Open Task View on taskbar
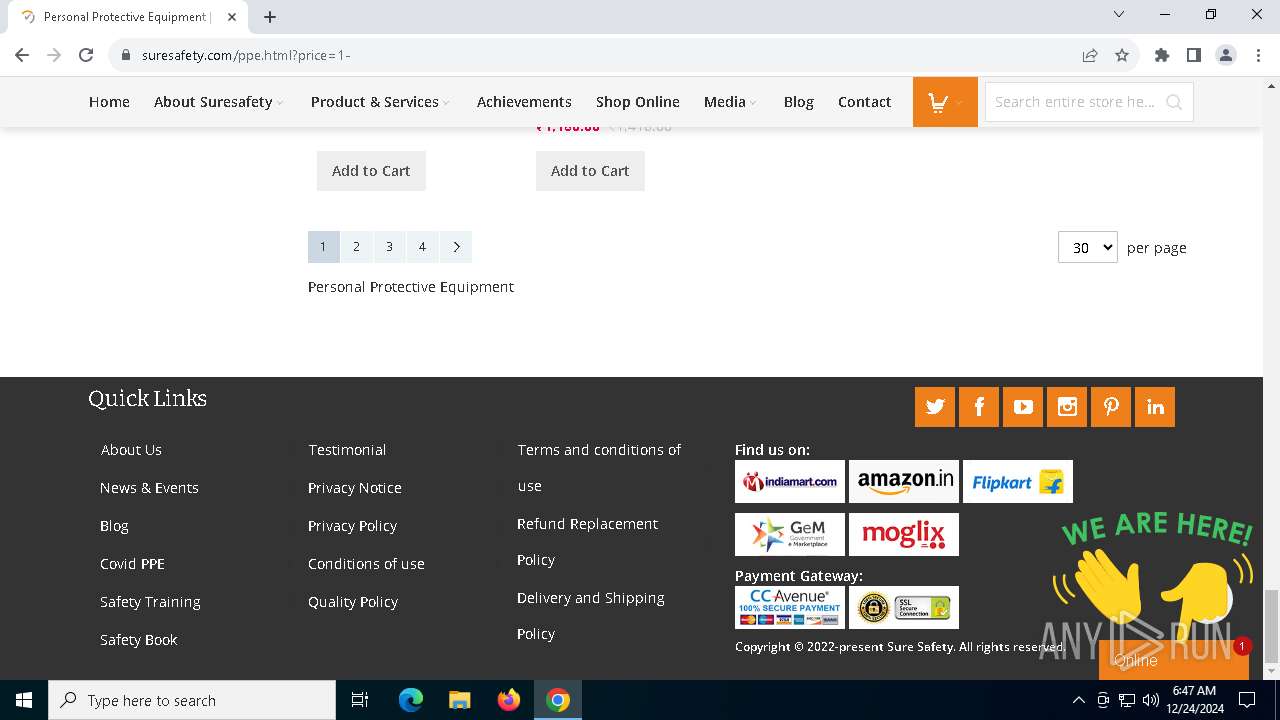This screenshot has width=1280, height=720. 360,700
